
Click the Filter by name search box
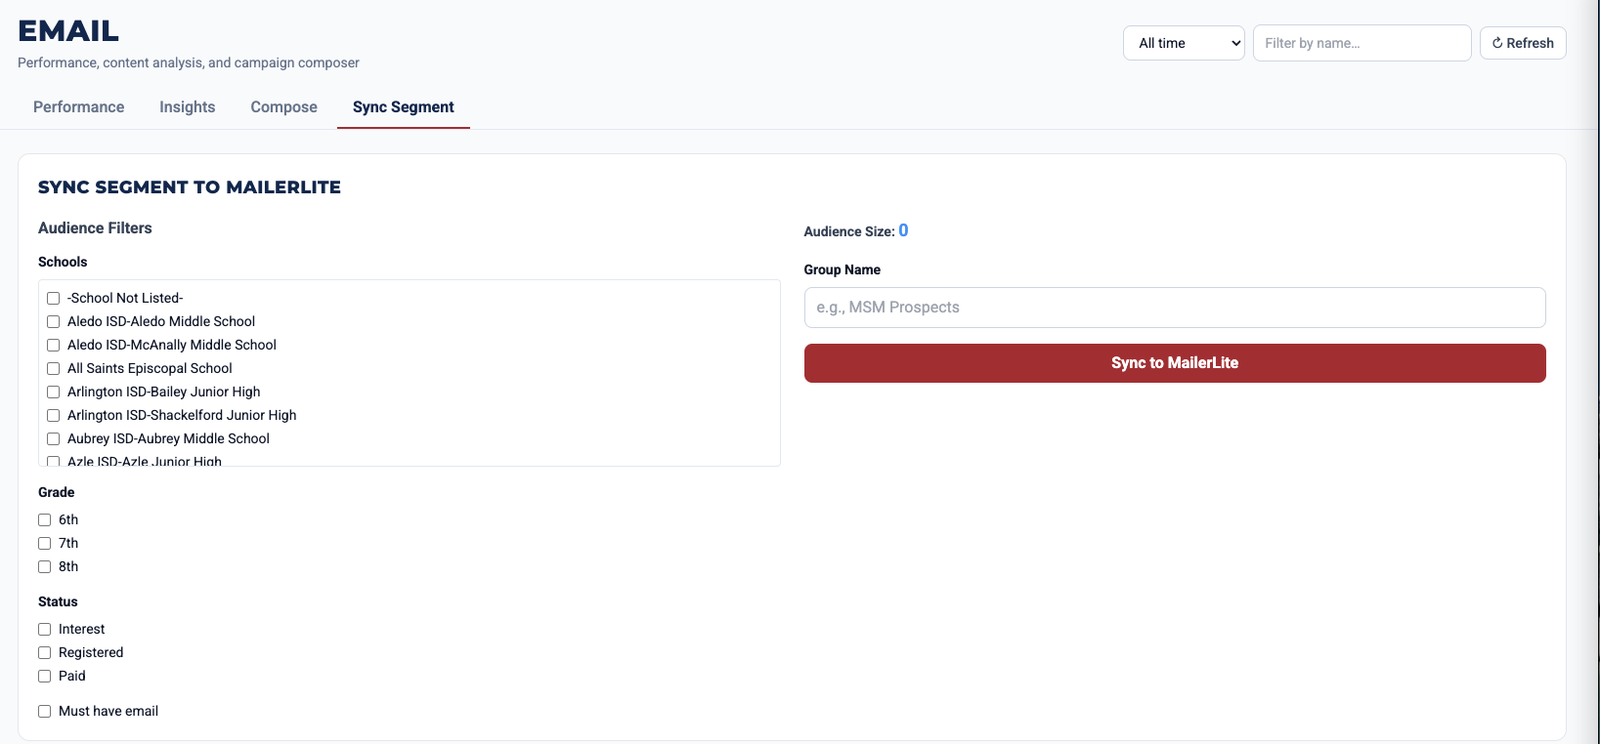pos(1361,43)
